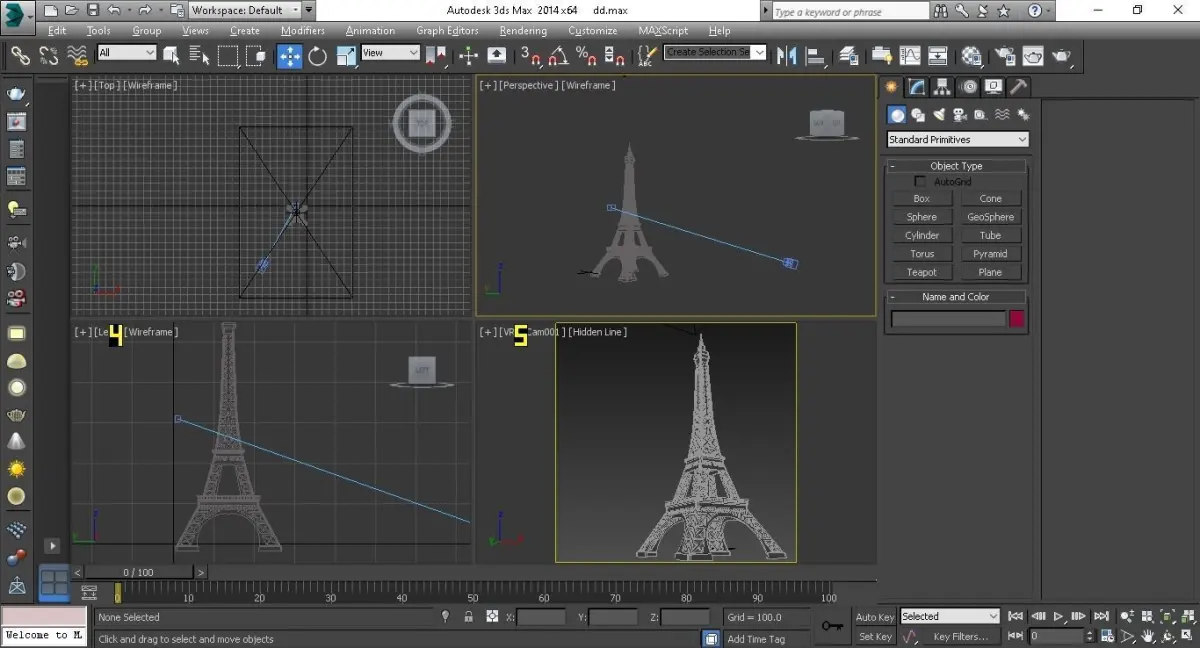Click the Set Key button
Screen dimensions: 1200x648
[x=875, y=636]
